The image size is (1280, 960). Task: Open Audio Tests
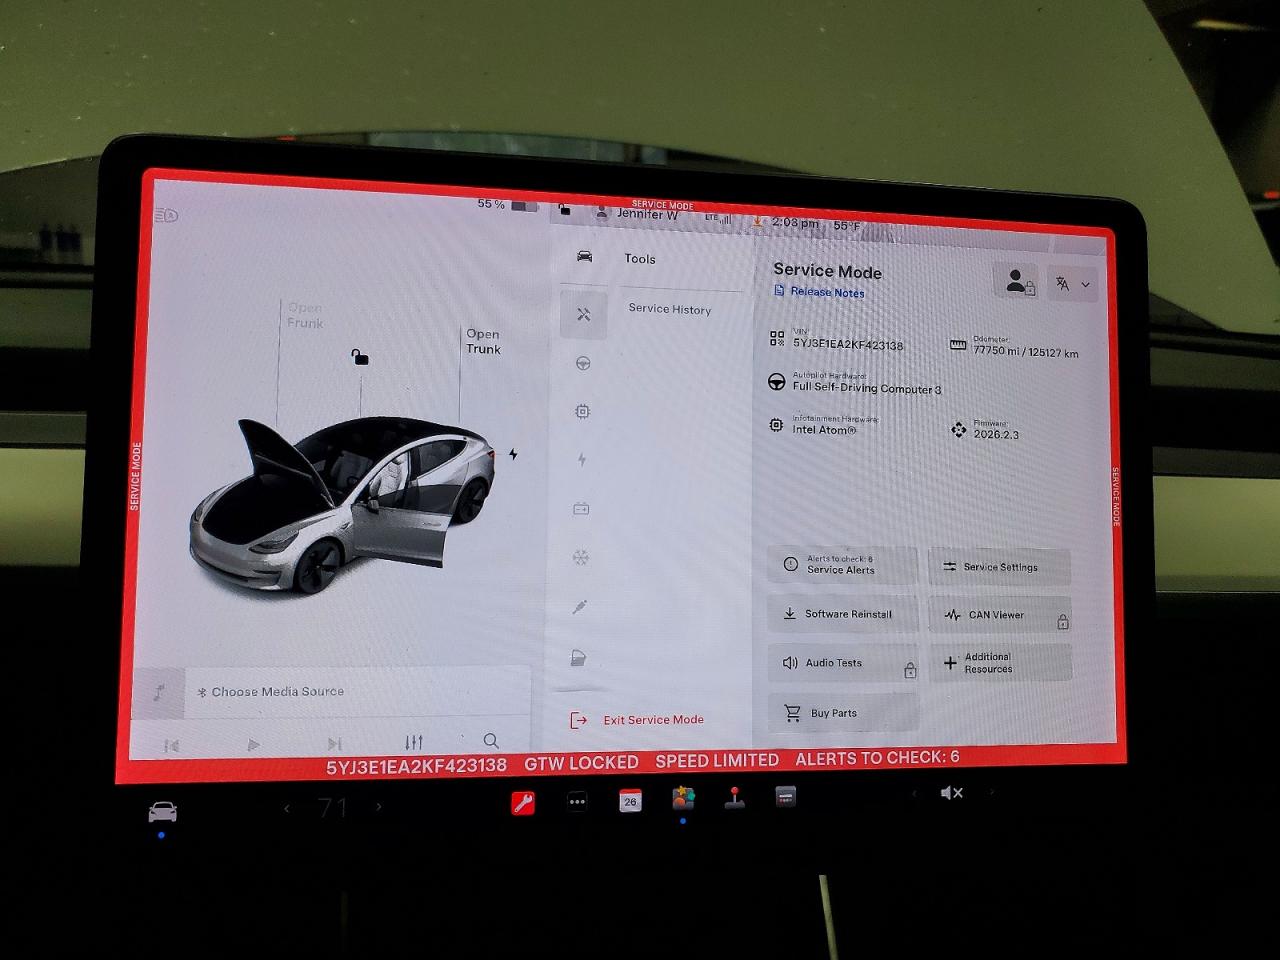[843, 663]
